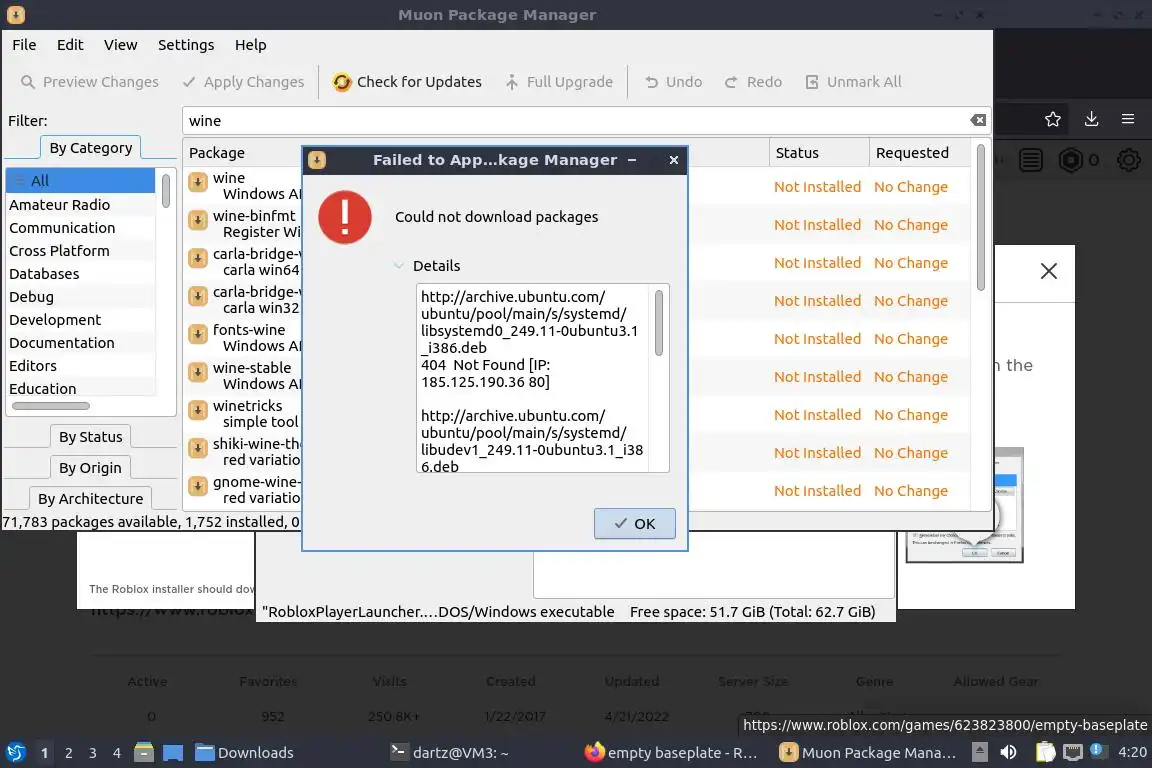Click the eject removable media tray icon
Image resolution: width=1152 pixels, height=768 pixels.
979,752
